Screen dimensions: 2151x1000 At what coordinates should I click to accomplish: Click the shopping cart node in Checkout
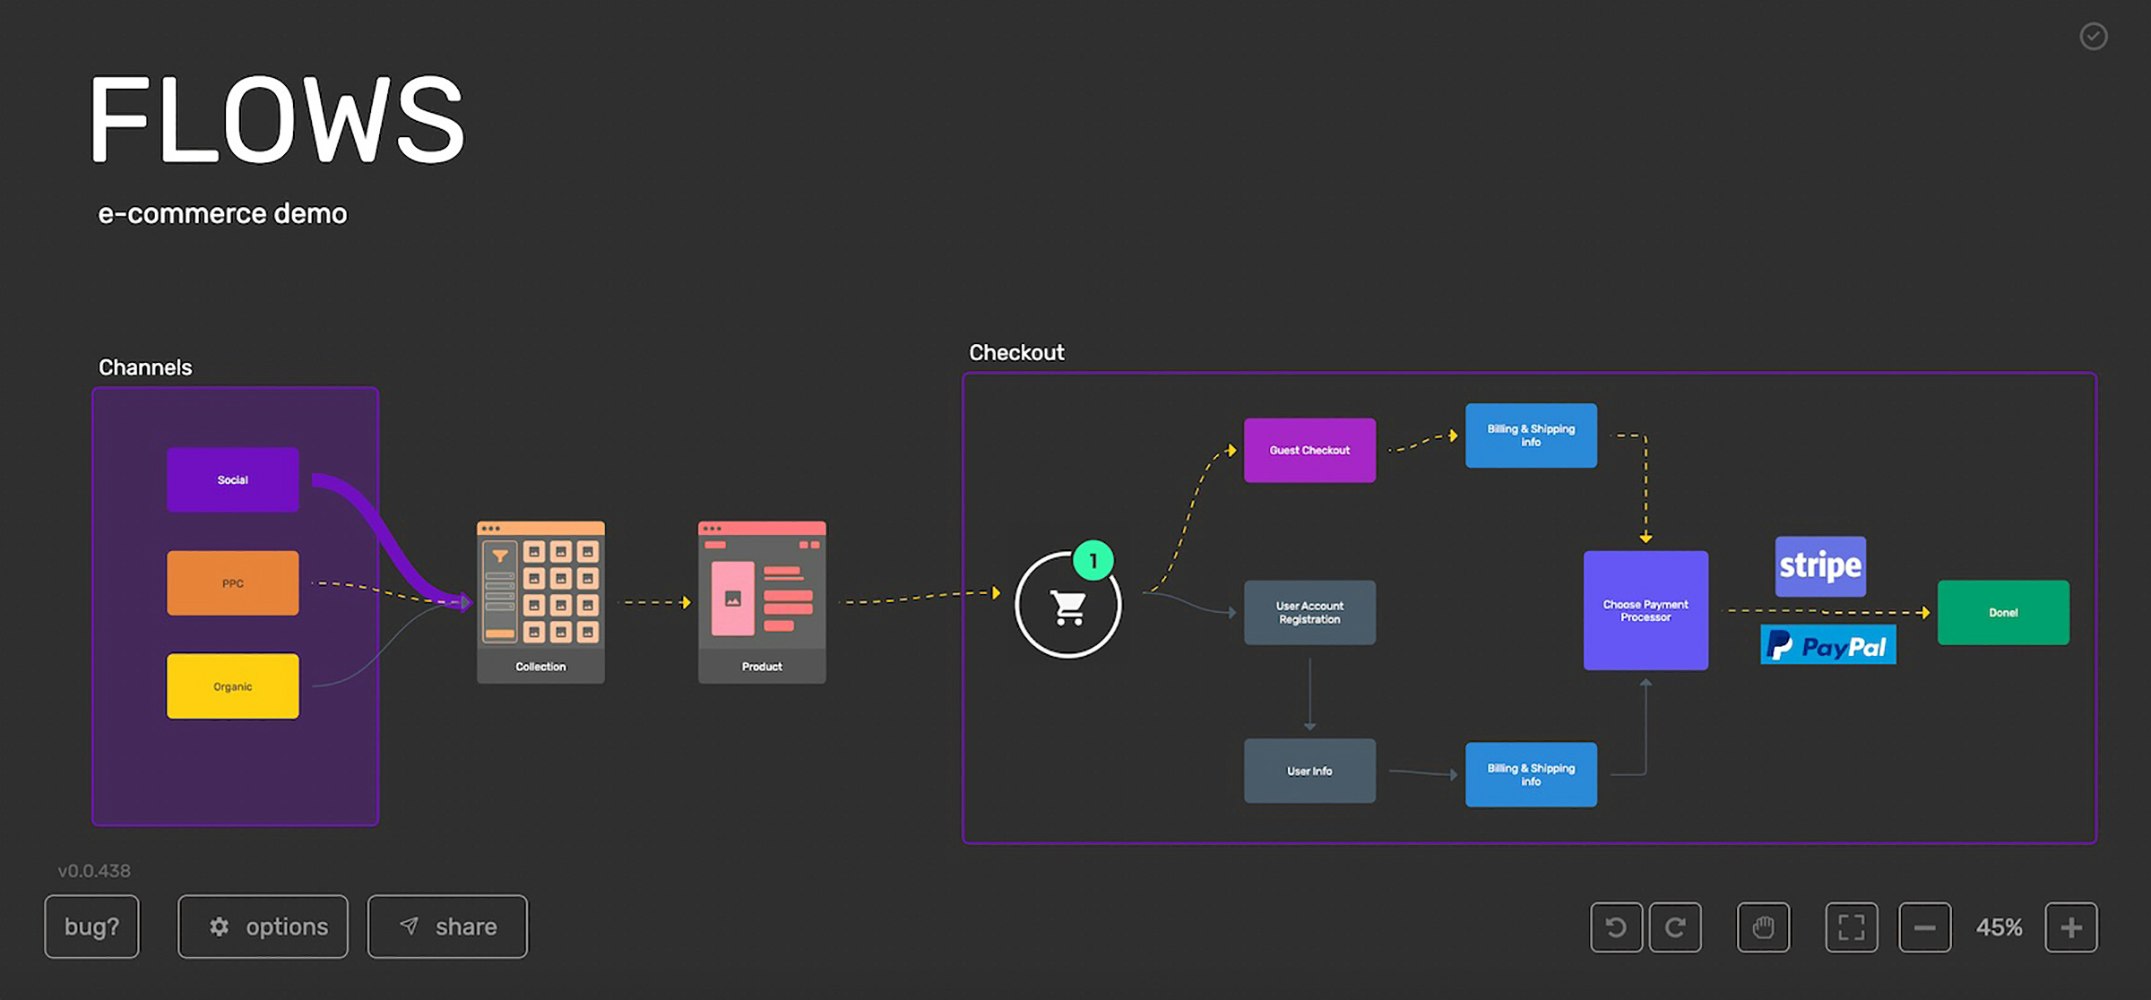click(1069, 606)
